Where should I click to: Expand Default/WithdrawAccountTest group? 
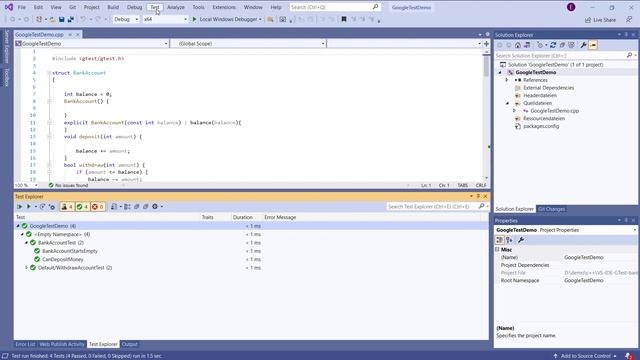pos(27,268)
